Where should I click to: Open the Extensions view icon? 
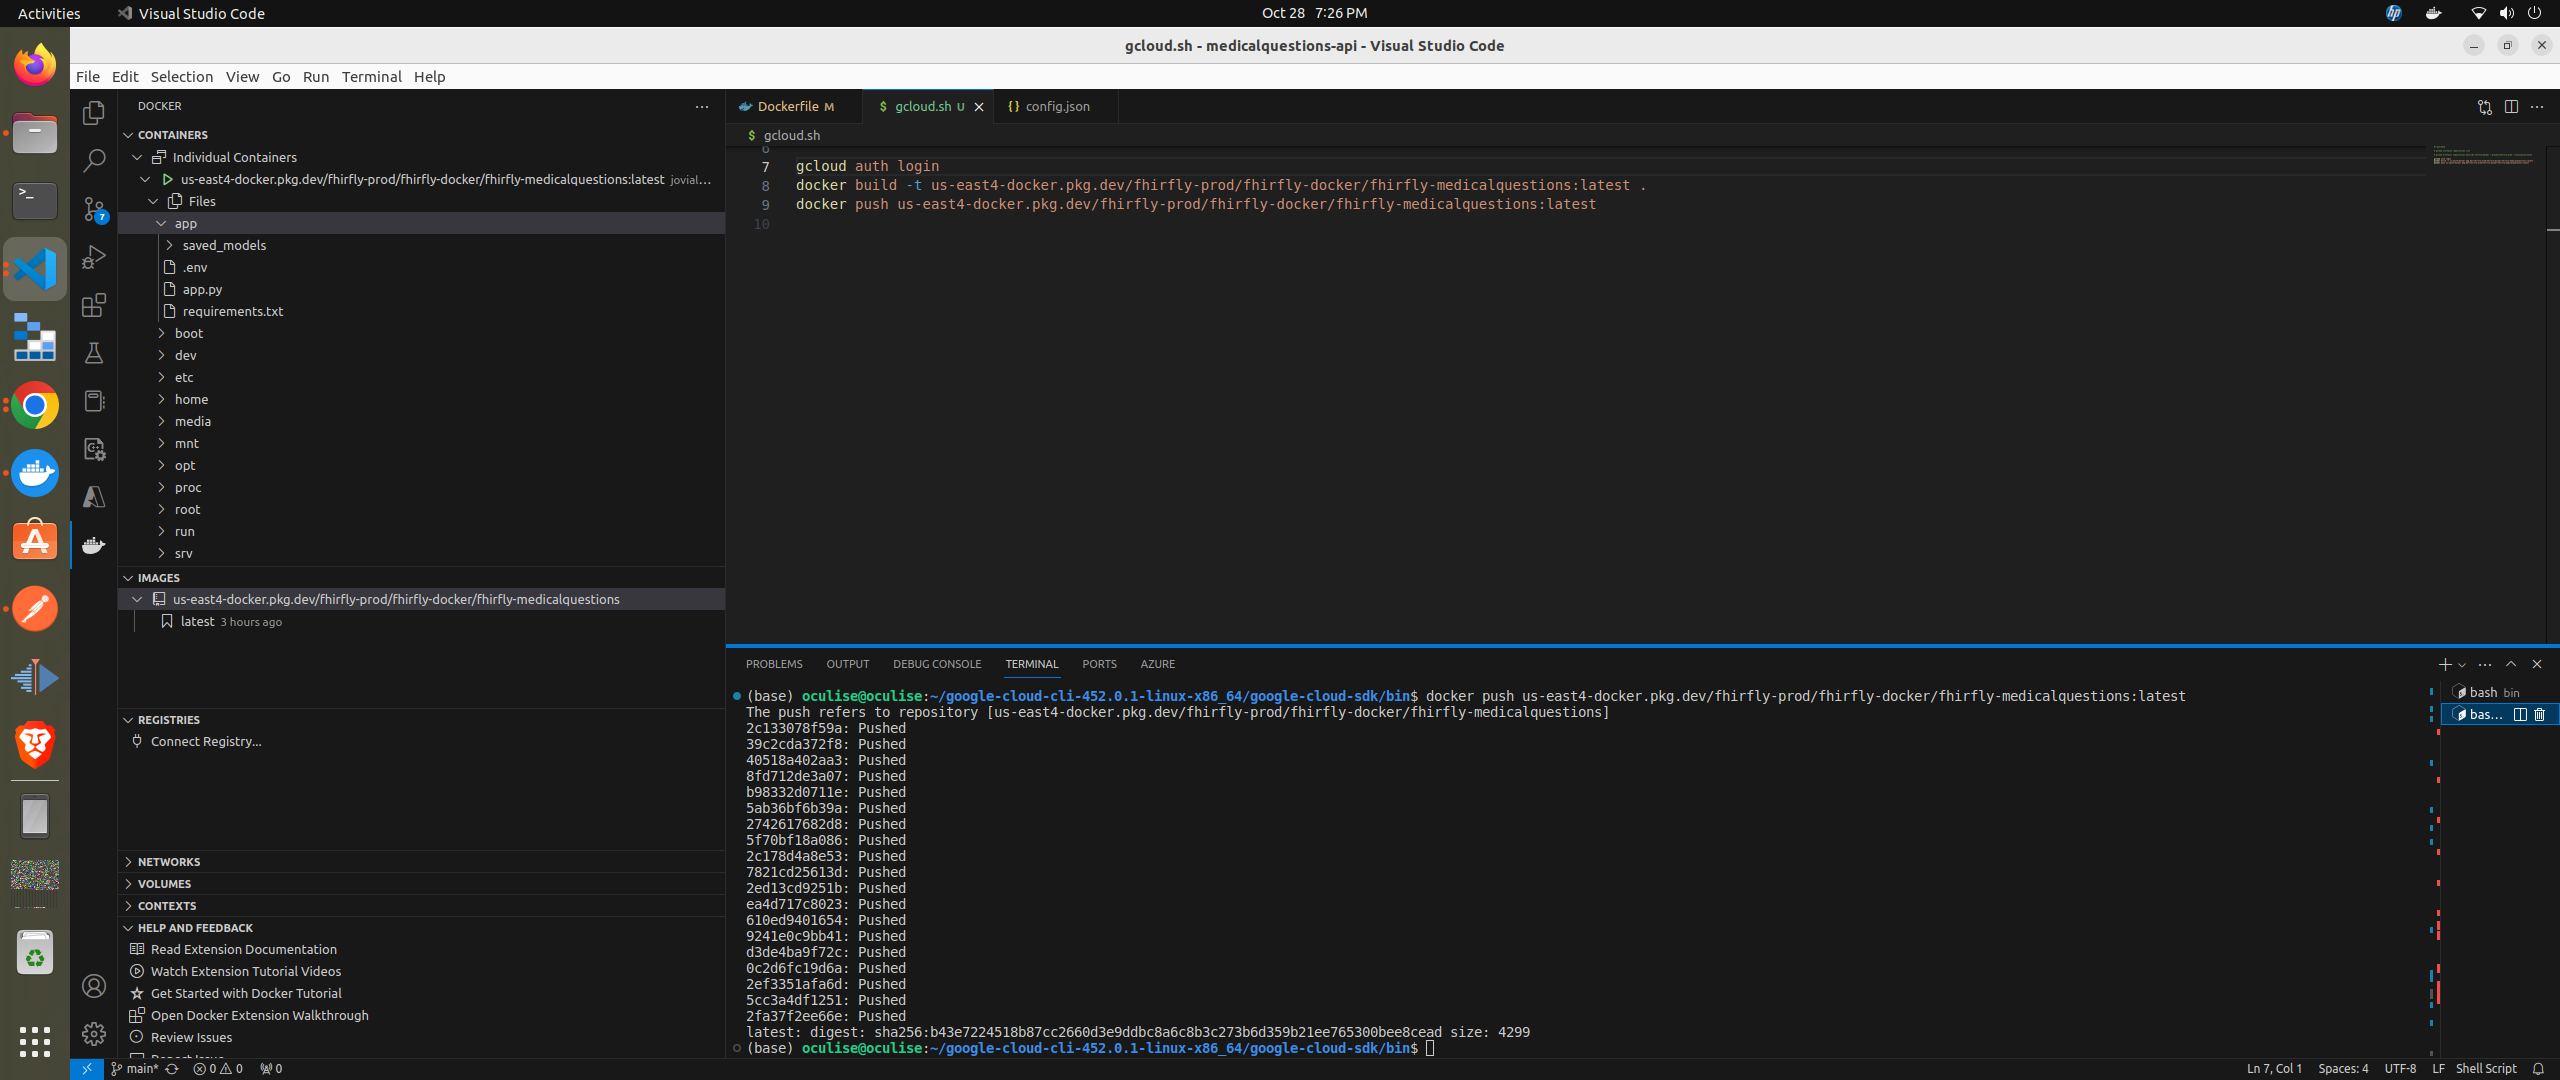coord(94,305)
